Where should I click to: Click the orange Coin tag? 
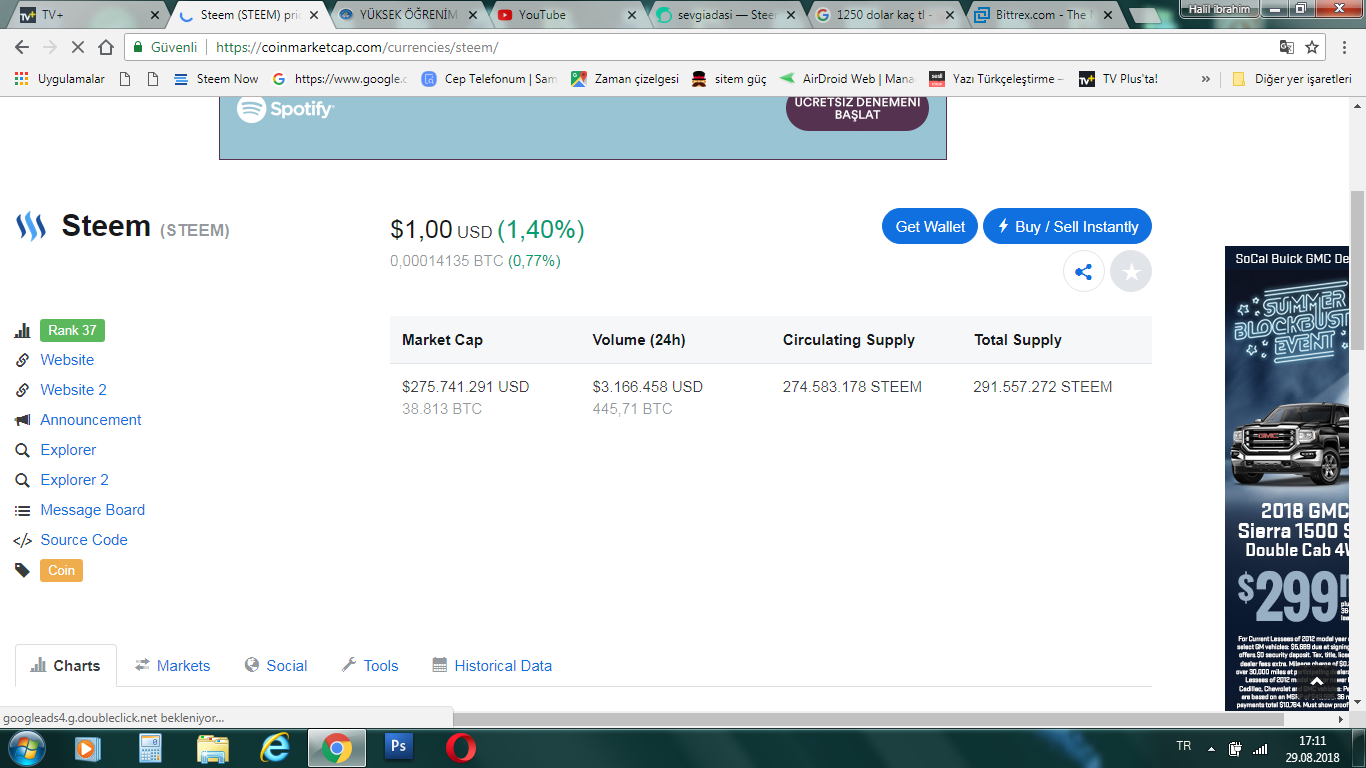pyautogui.click(x=61, y=570)
